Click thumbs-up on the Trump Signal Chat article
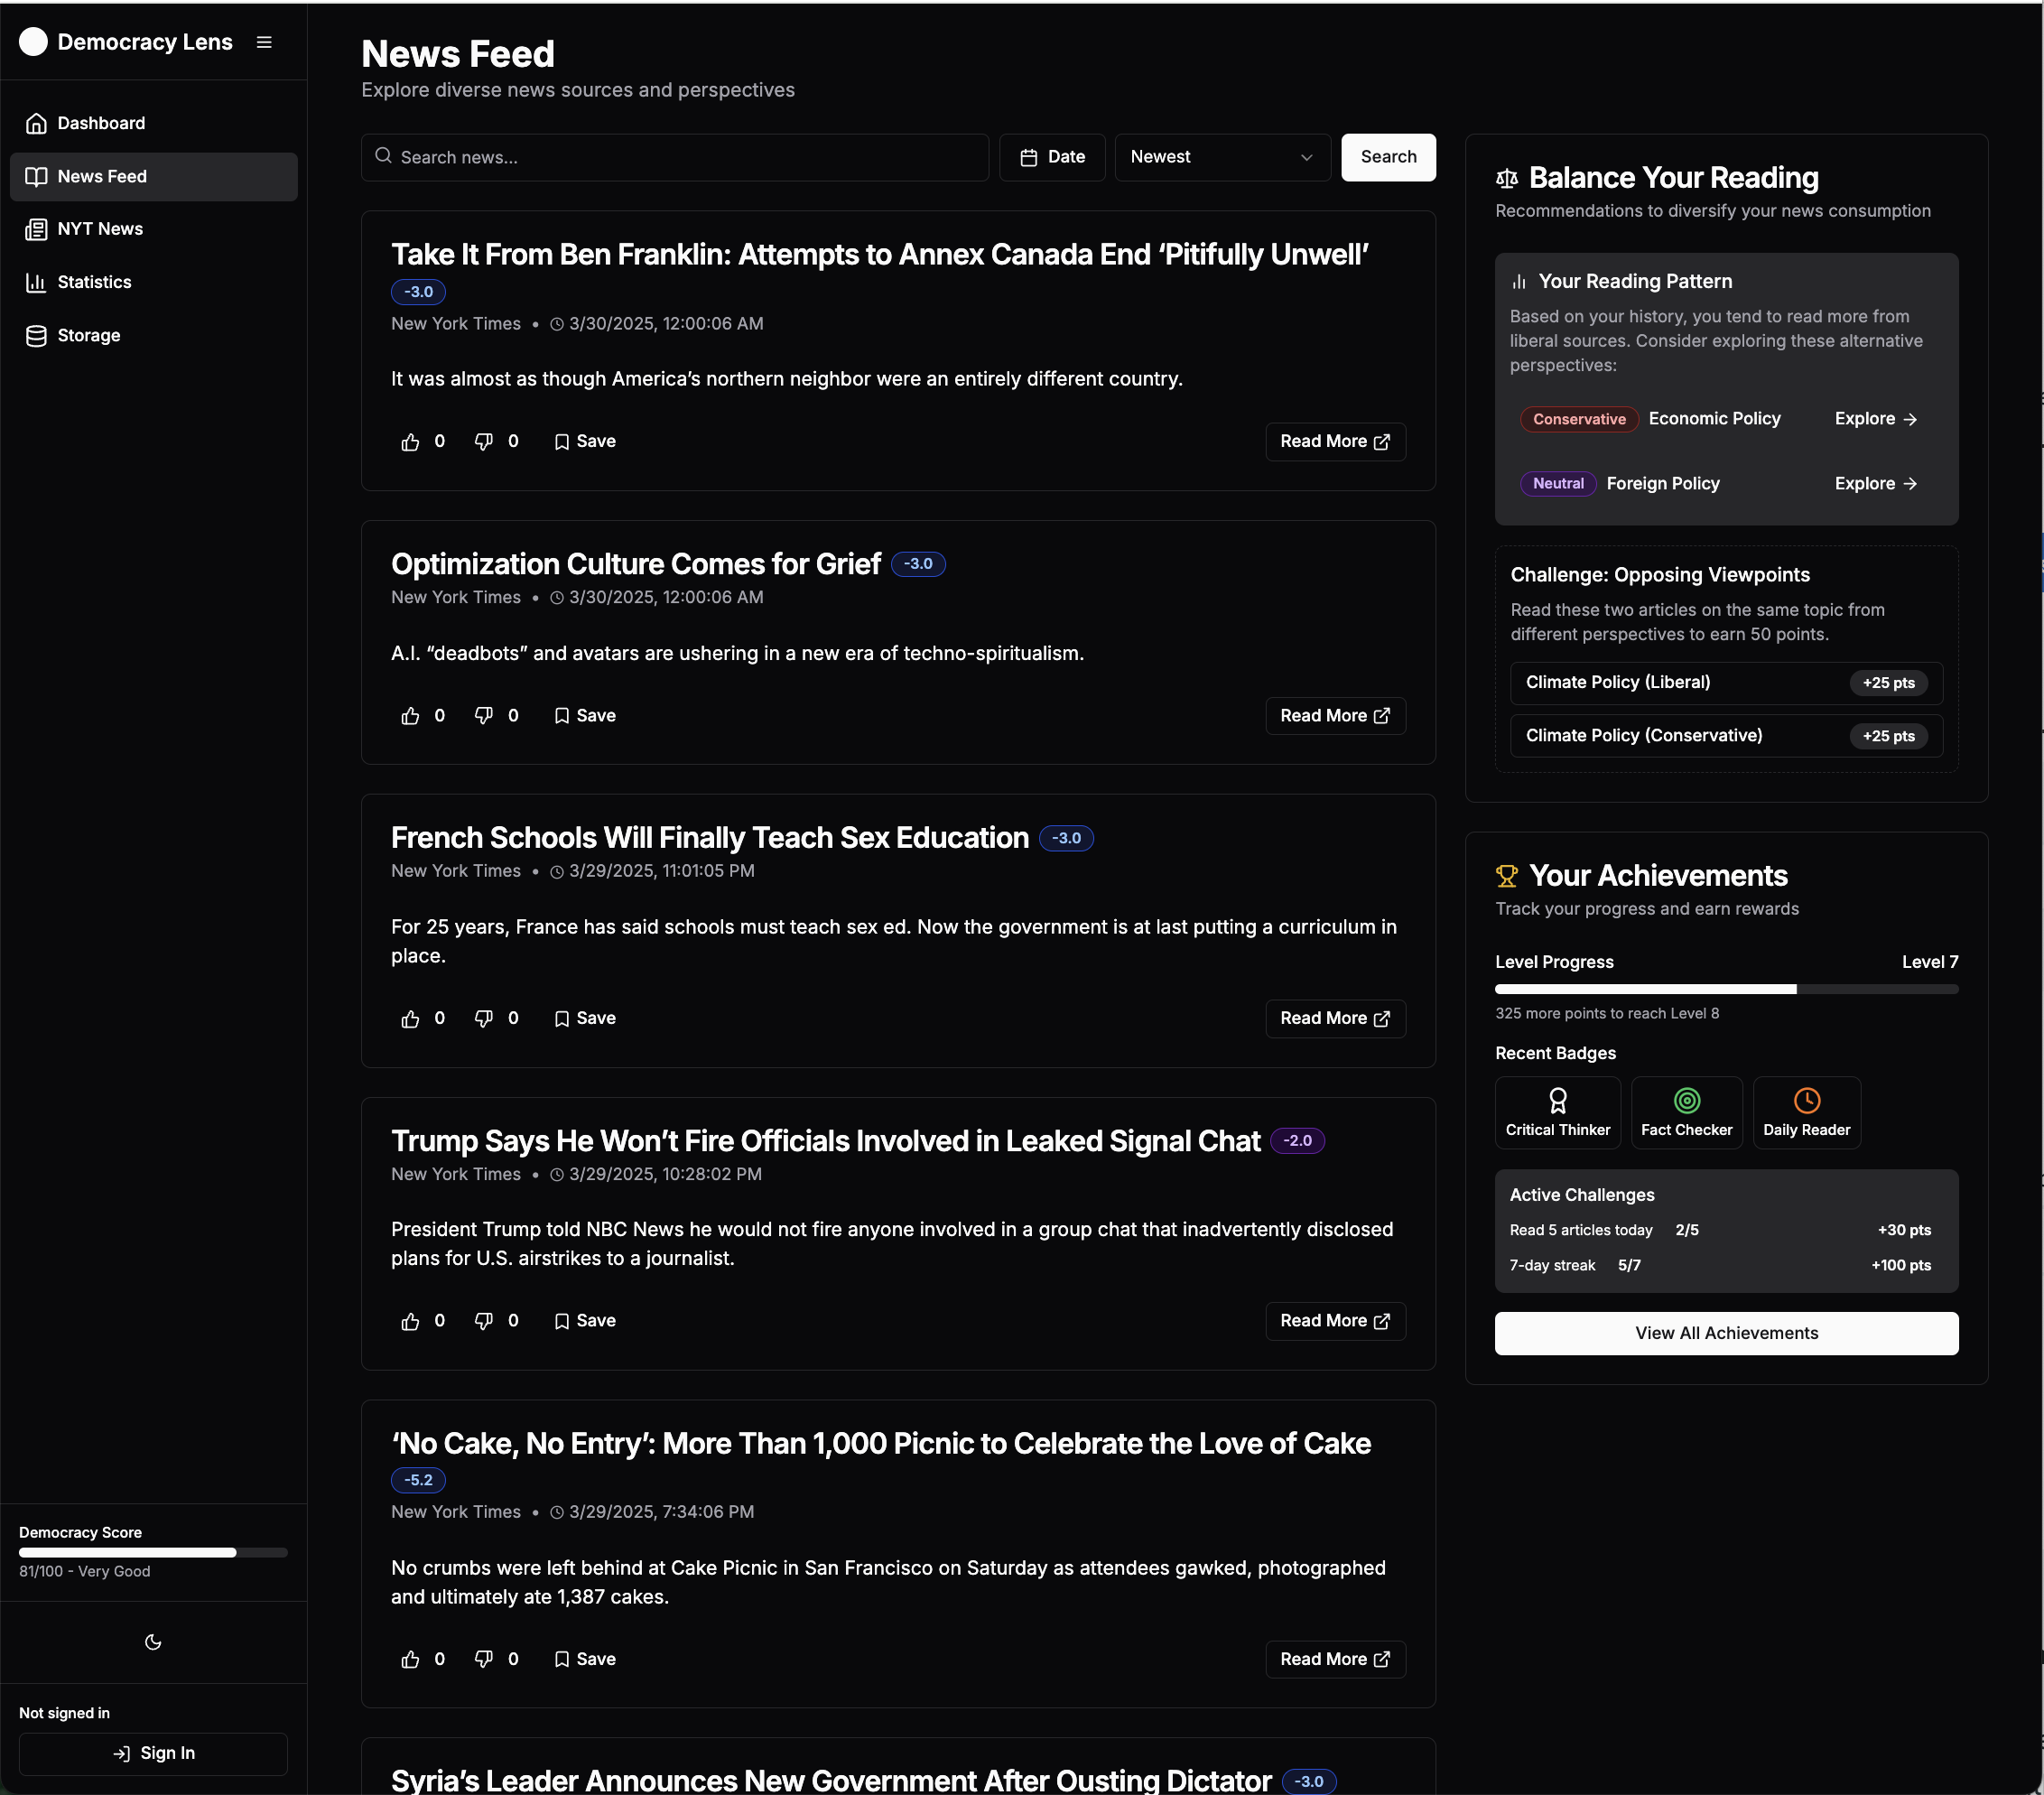The image size is (2044, 1795). [410, 1322]
